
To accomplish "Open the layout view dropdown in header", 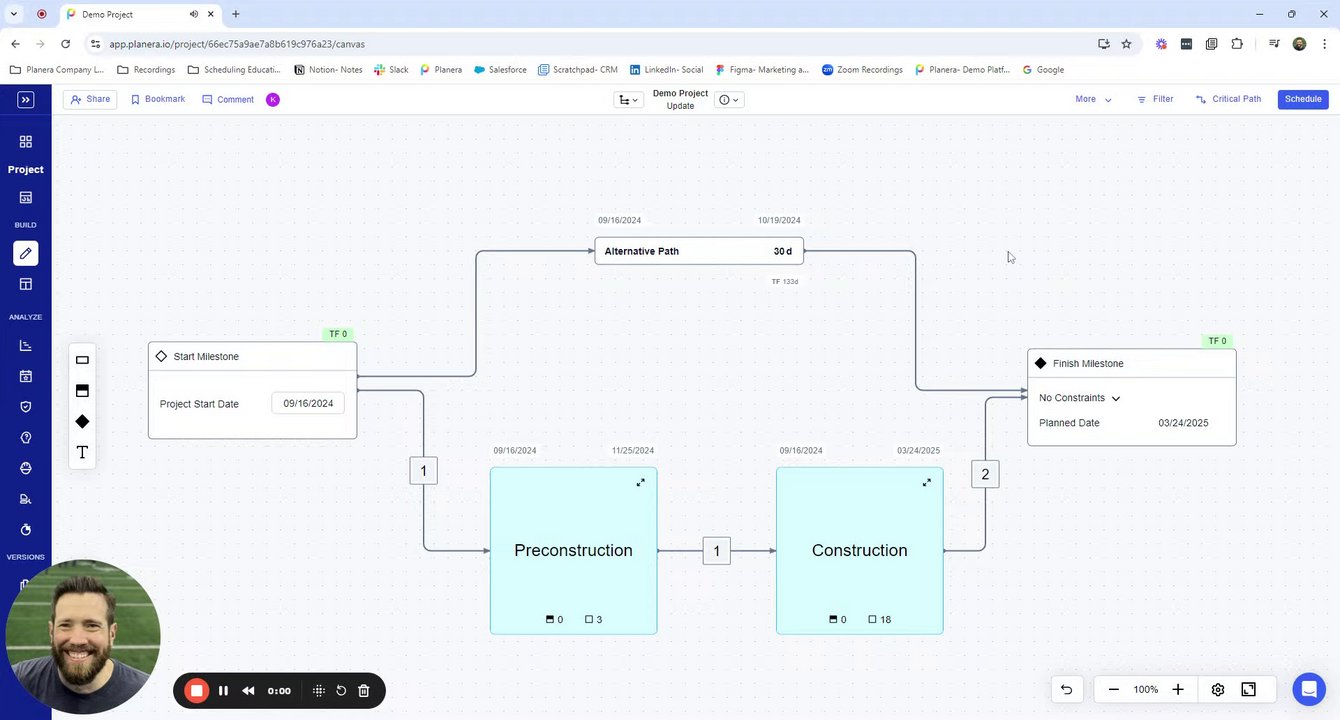I will pyautogui.click(x=628, y=100).
